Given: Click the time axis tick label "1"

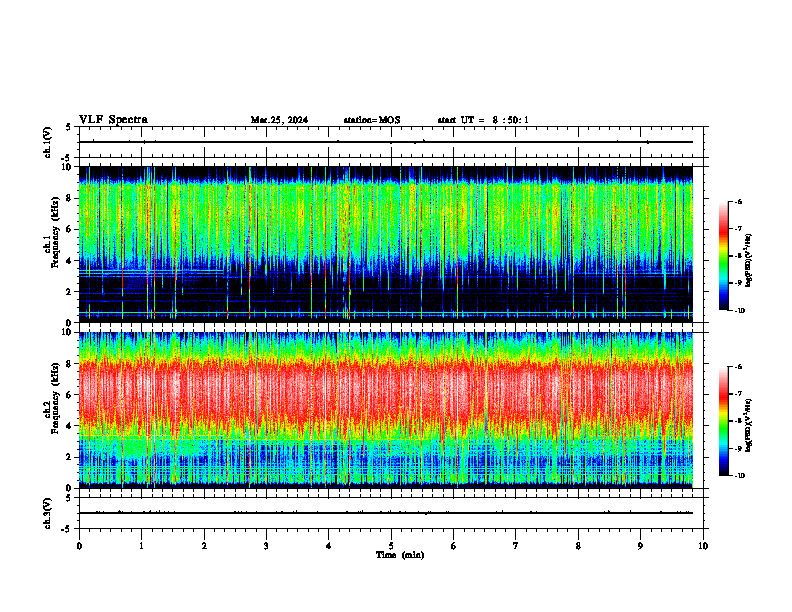Looking at the screenshot, I should tap(141, 546).
